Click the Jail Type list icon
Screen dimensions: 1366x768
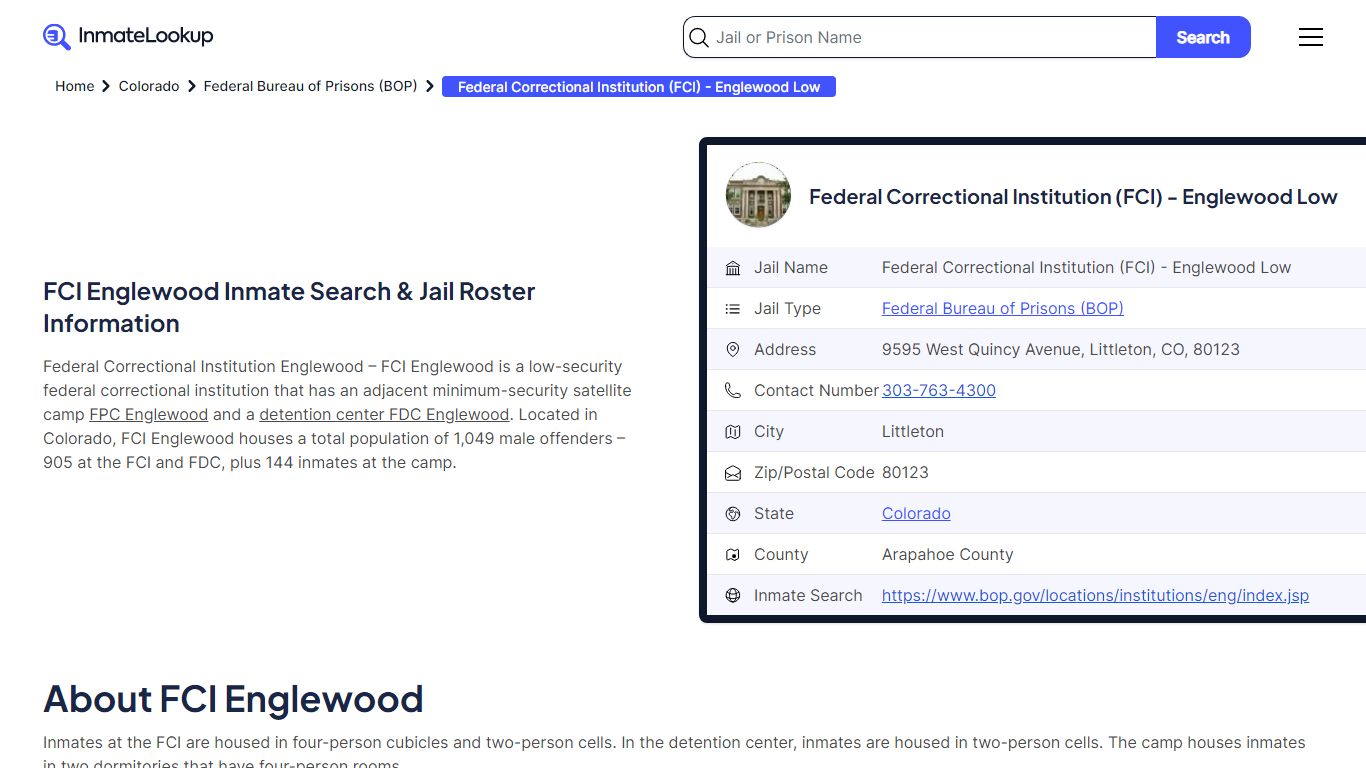click(733, 309)
